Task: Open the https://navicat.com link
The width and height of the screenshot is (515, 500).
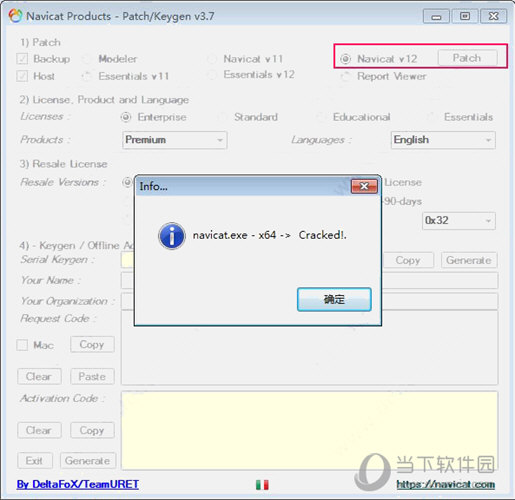Action: (x=446, y=484)
